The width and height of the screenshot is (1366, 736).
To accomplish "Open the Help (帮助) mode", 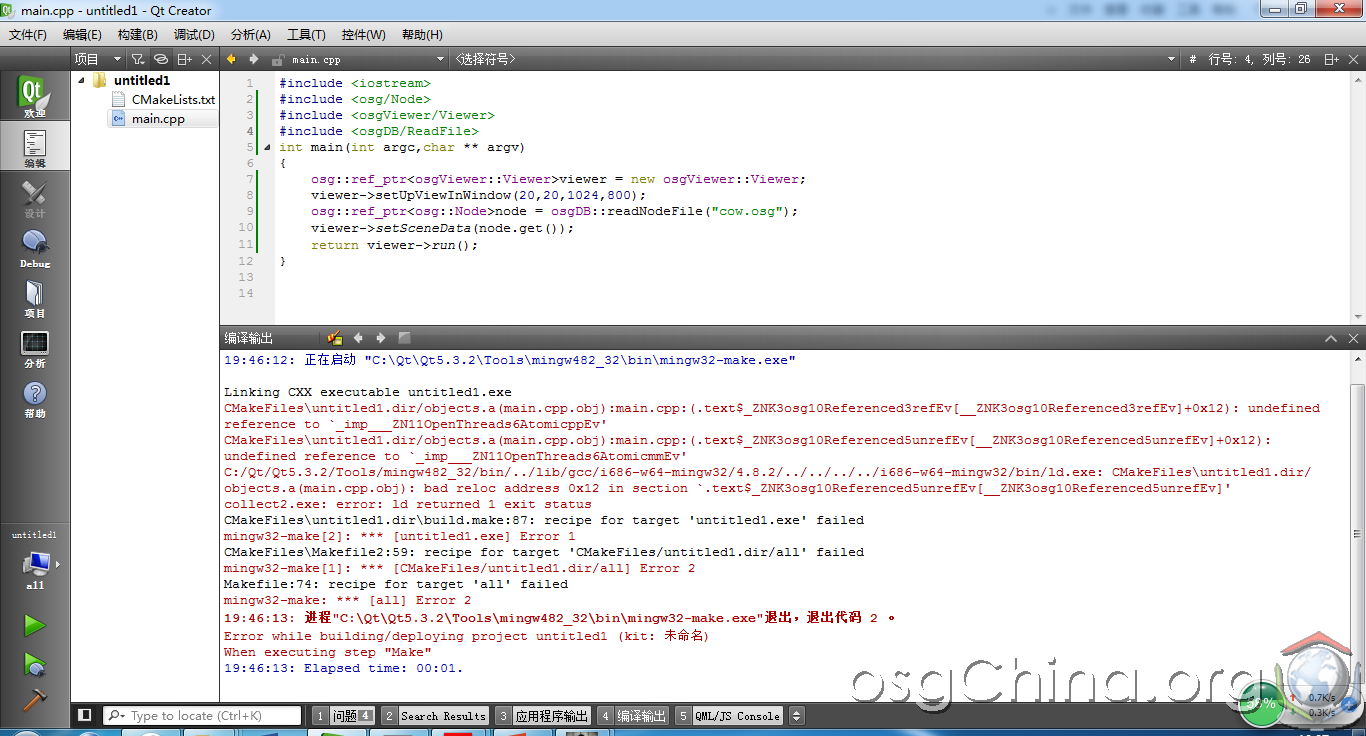I will (x=35, y=398).
